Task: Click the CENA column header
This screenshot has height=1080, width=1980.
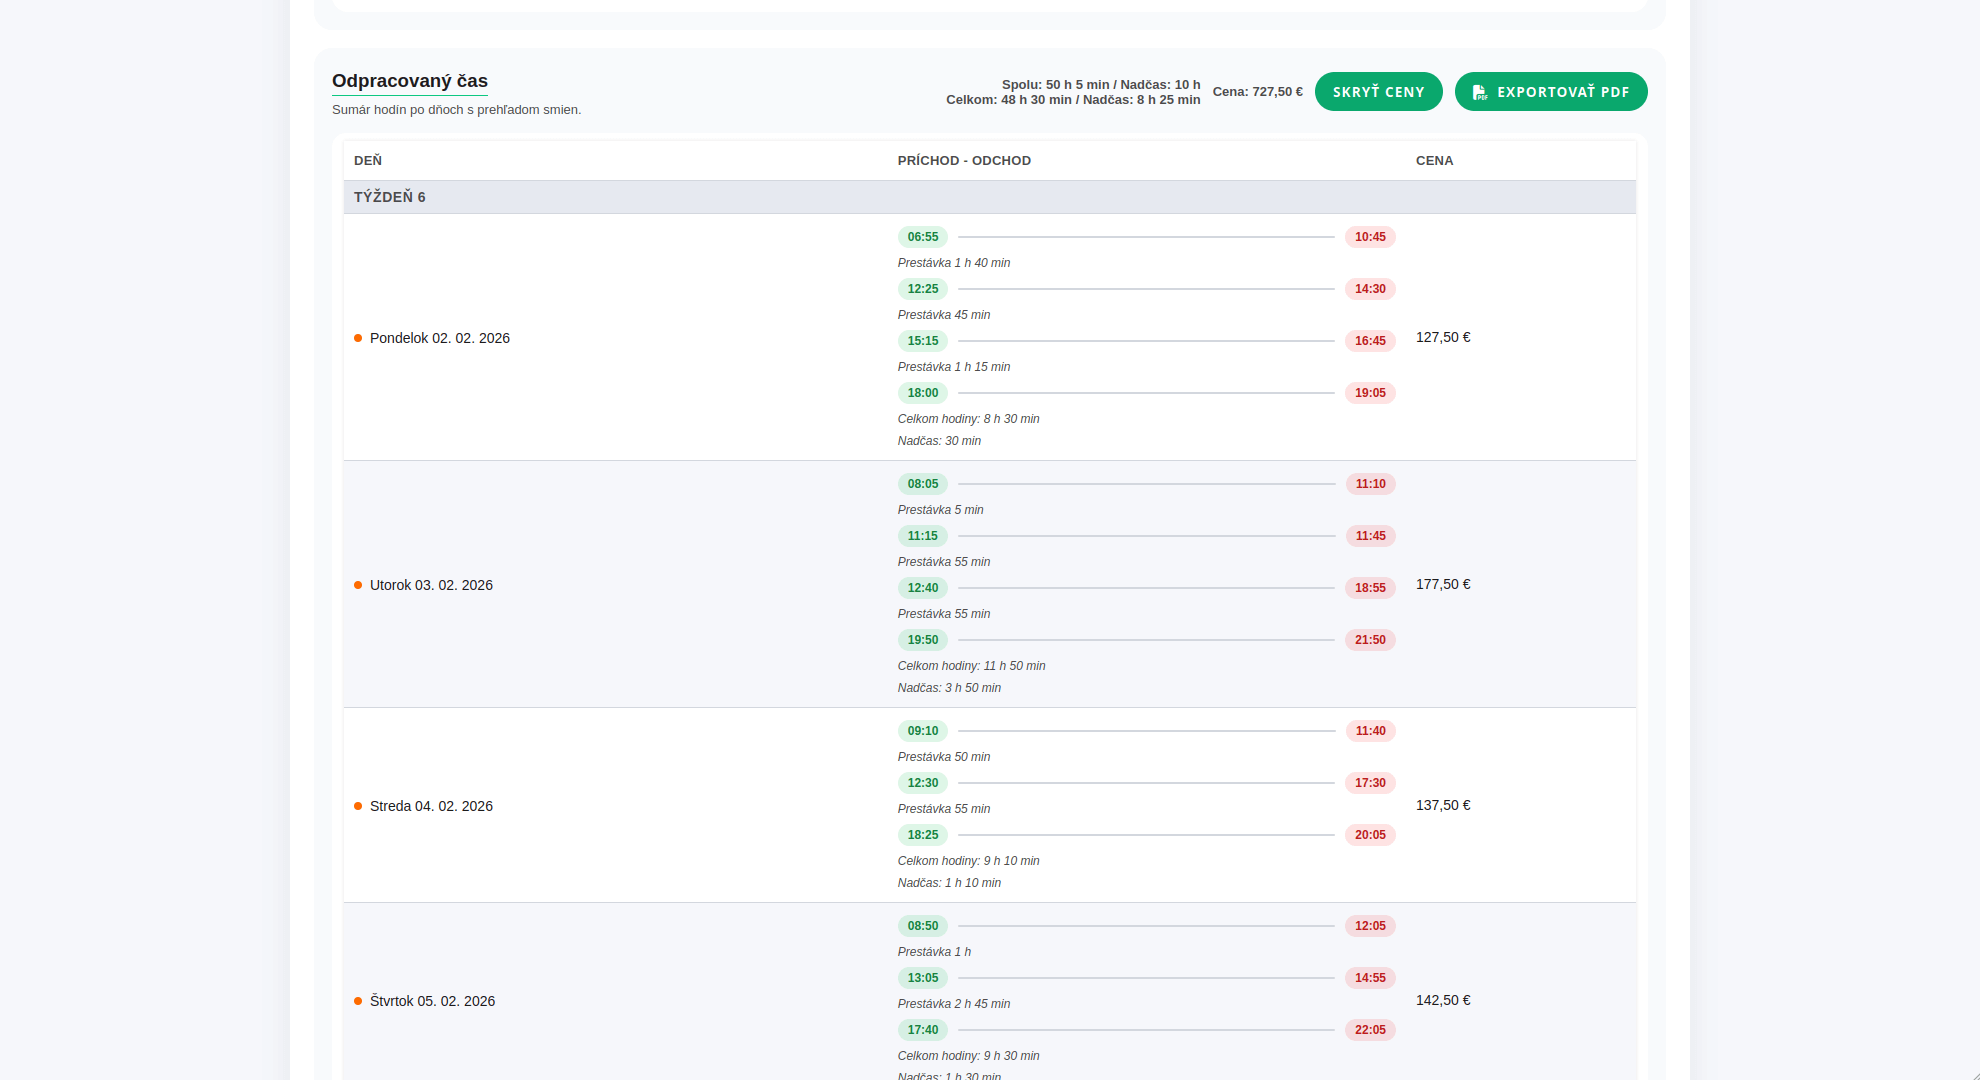Action: click(1434, 160)
